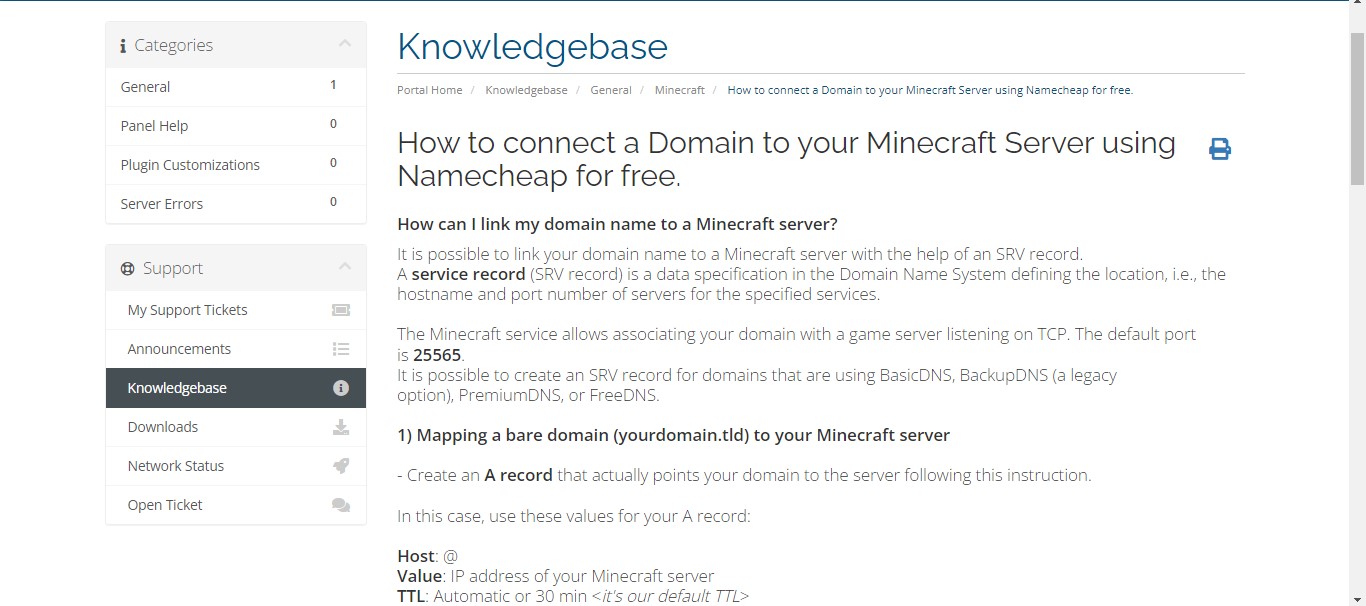Click the Announcements list icon
The image size is (1366, 606).
click(341, 349)
